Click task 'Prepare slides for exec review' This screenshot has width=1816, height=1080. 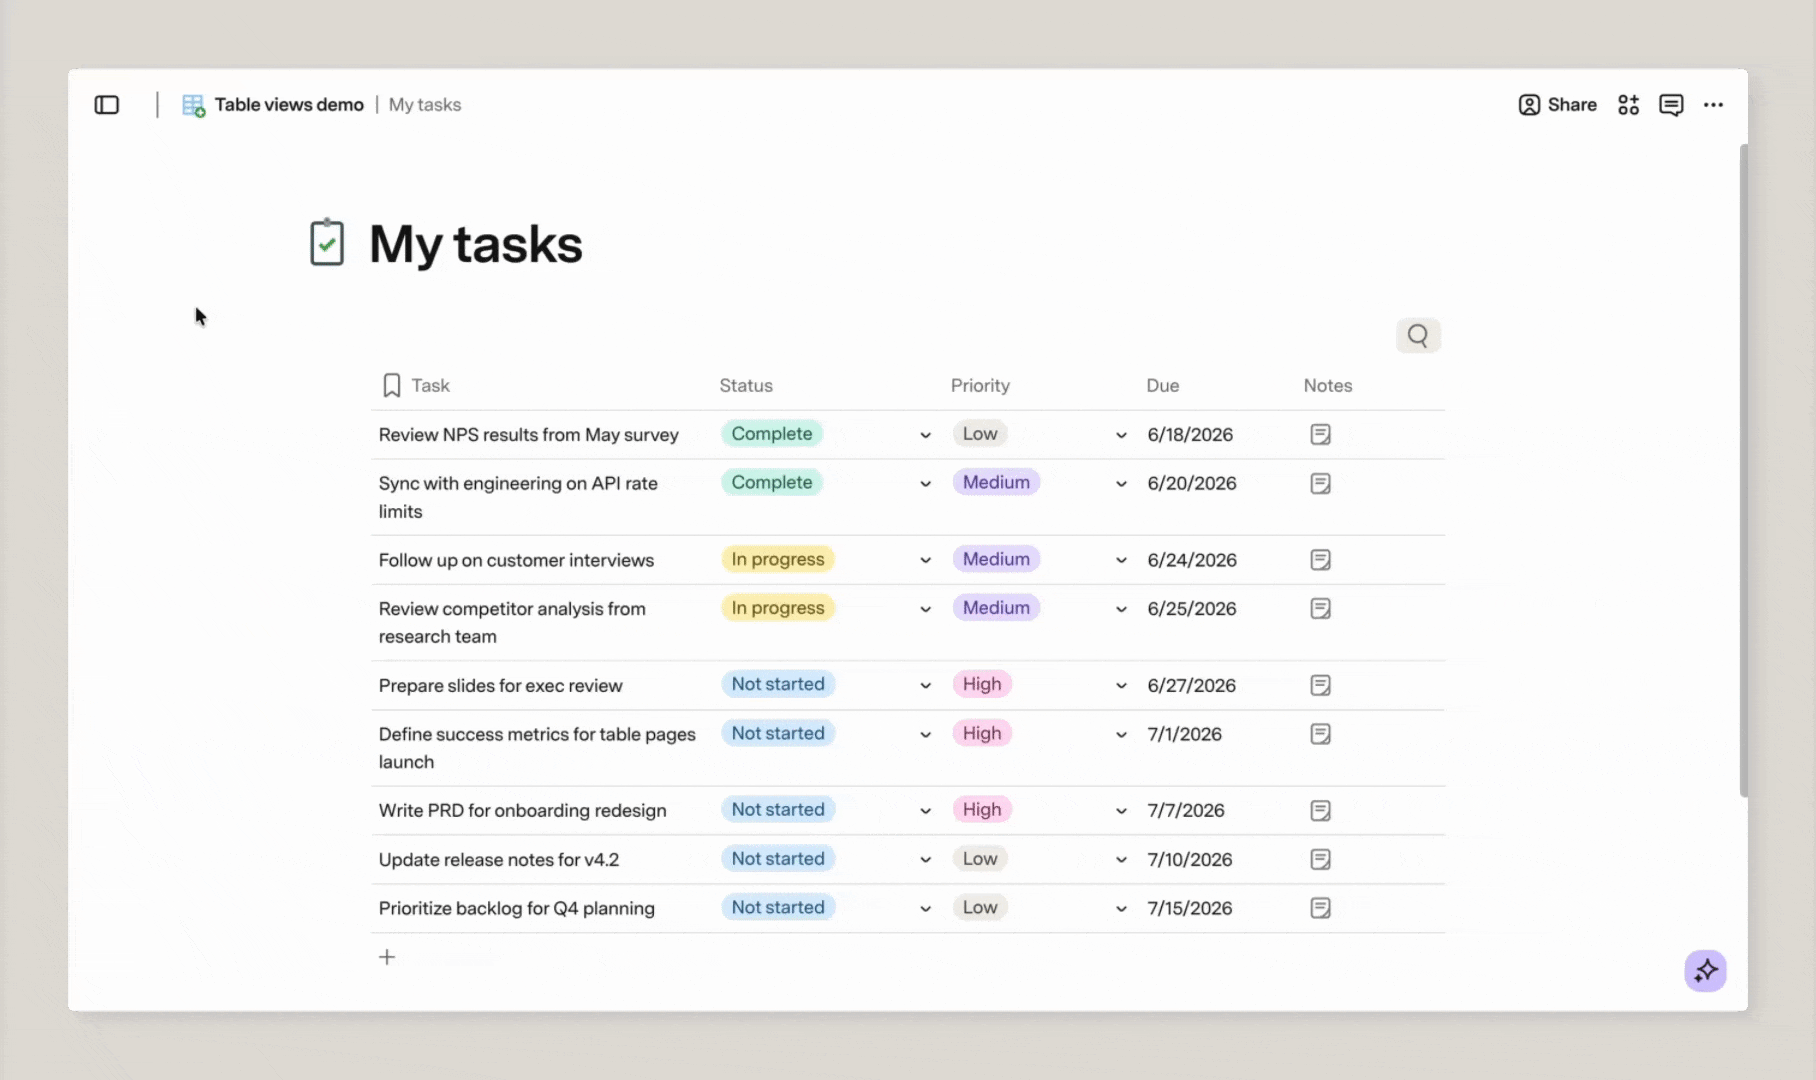pyautogui.click(x=500, y=686)
